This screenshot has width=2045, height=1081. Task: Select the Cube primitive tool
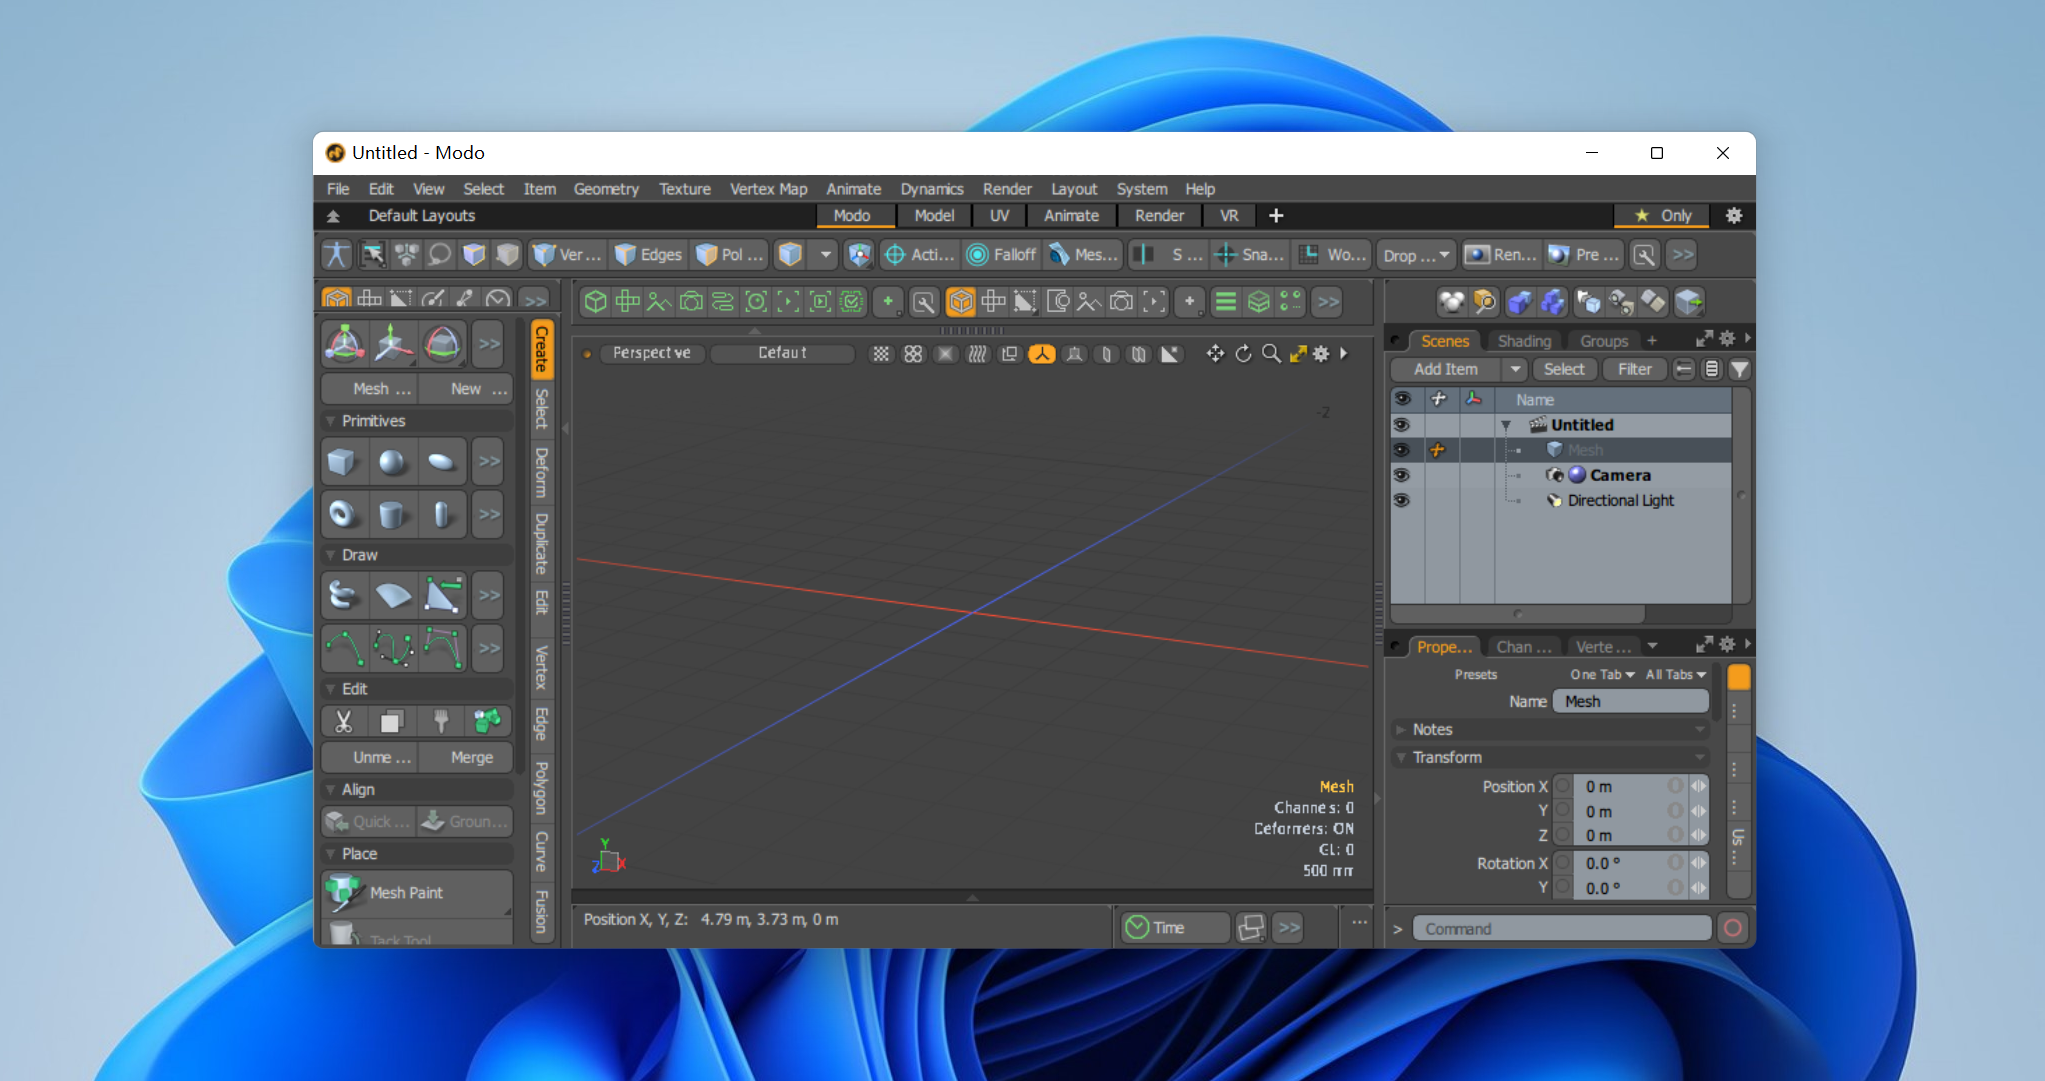(343, 461)
